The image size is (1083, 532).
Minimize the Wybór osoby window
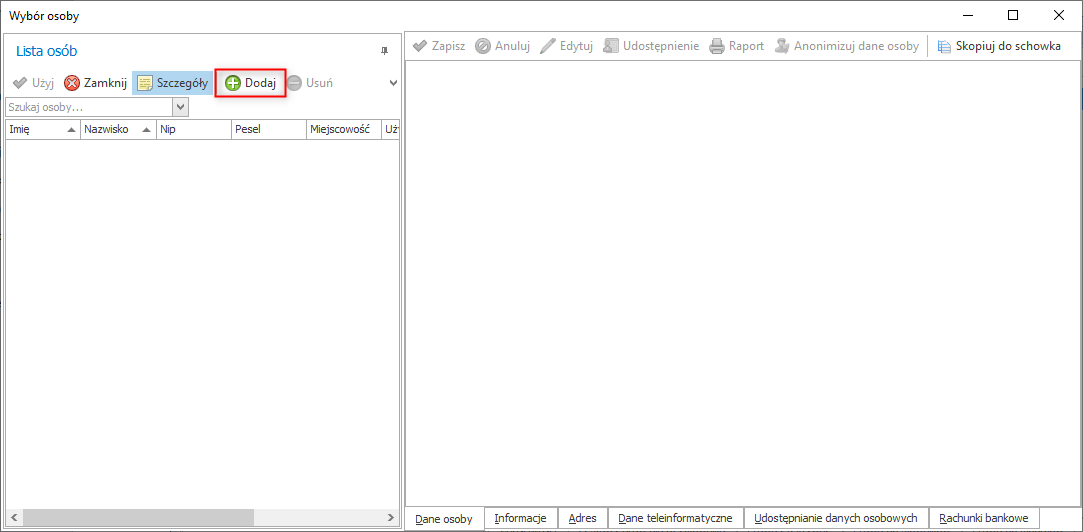pyautogui.click(x=968, y=15)
